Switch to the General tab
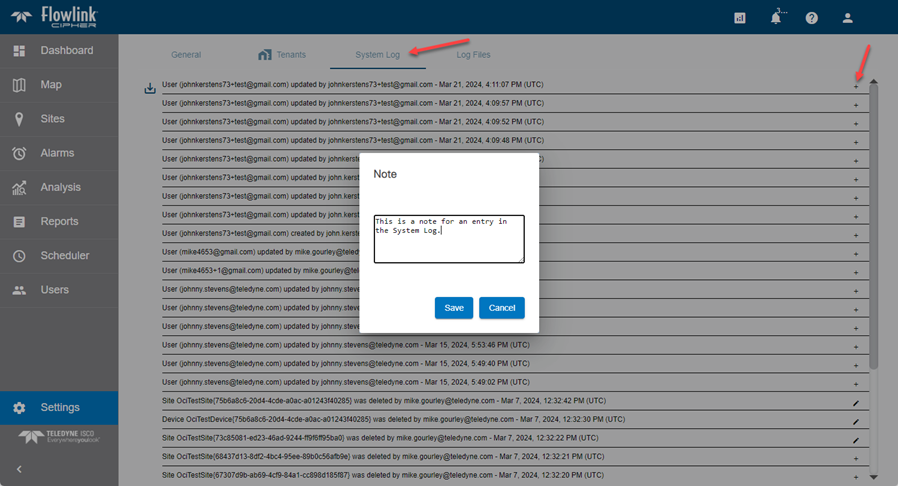The width and height of the screenshot is (899, 486). point(186,55)
